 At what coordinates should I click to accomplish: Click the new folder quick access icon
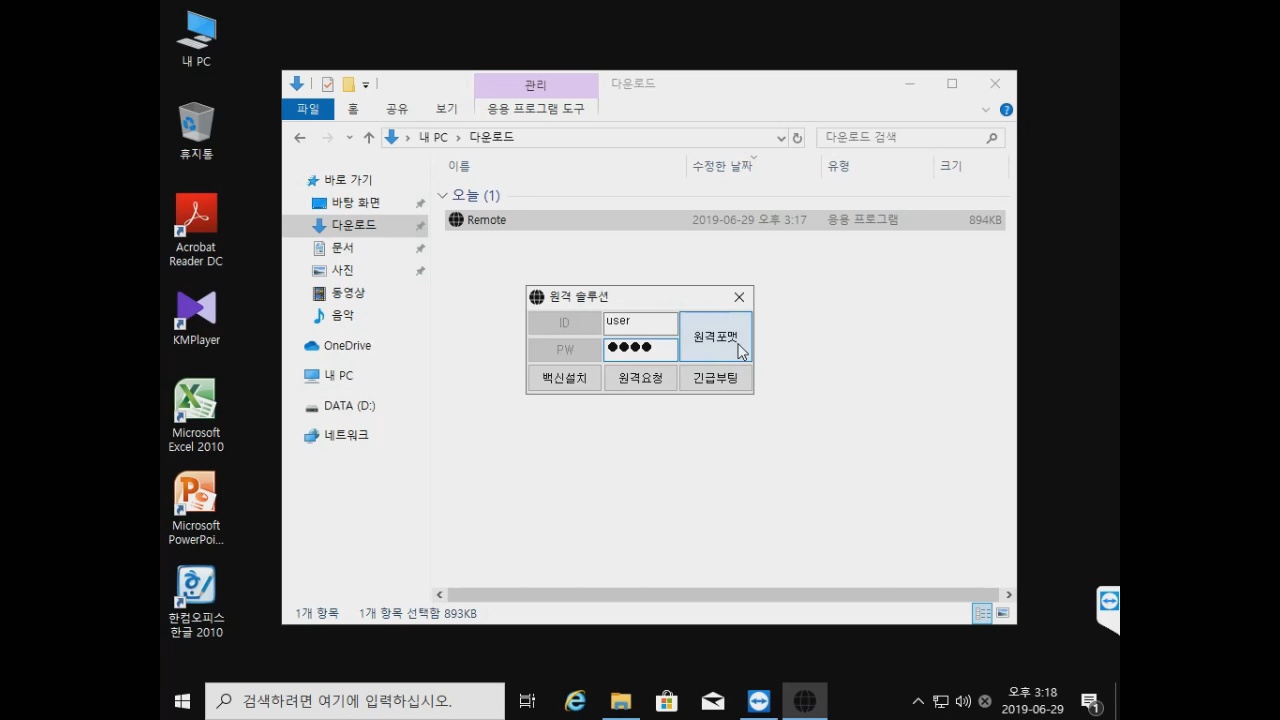349,84
